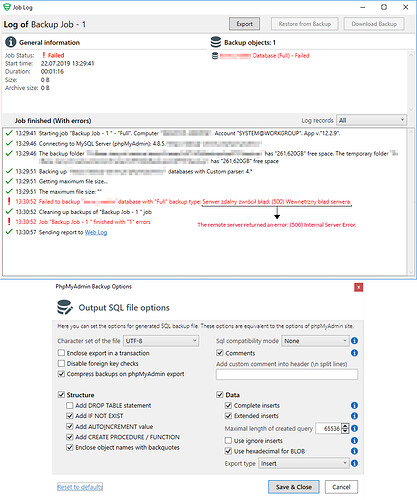Click the failed database item icon
The image size is (417, 500).
click(215, 56)
